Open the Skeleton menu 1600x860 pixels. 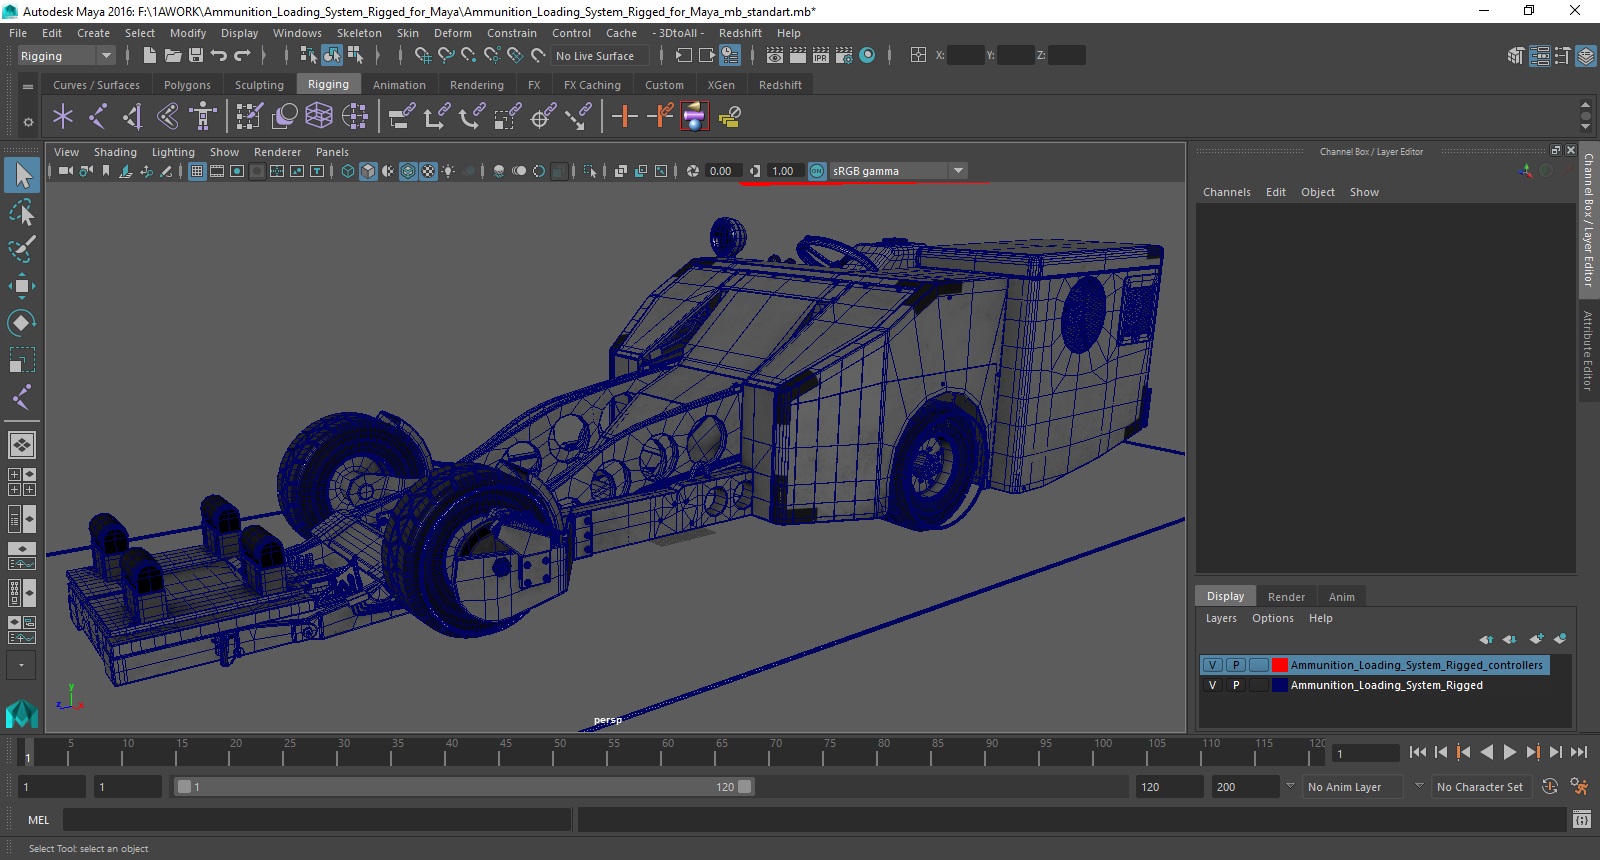coord(359,33)
